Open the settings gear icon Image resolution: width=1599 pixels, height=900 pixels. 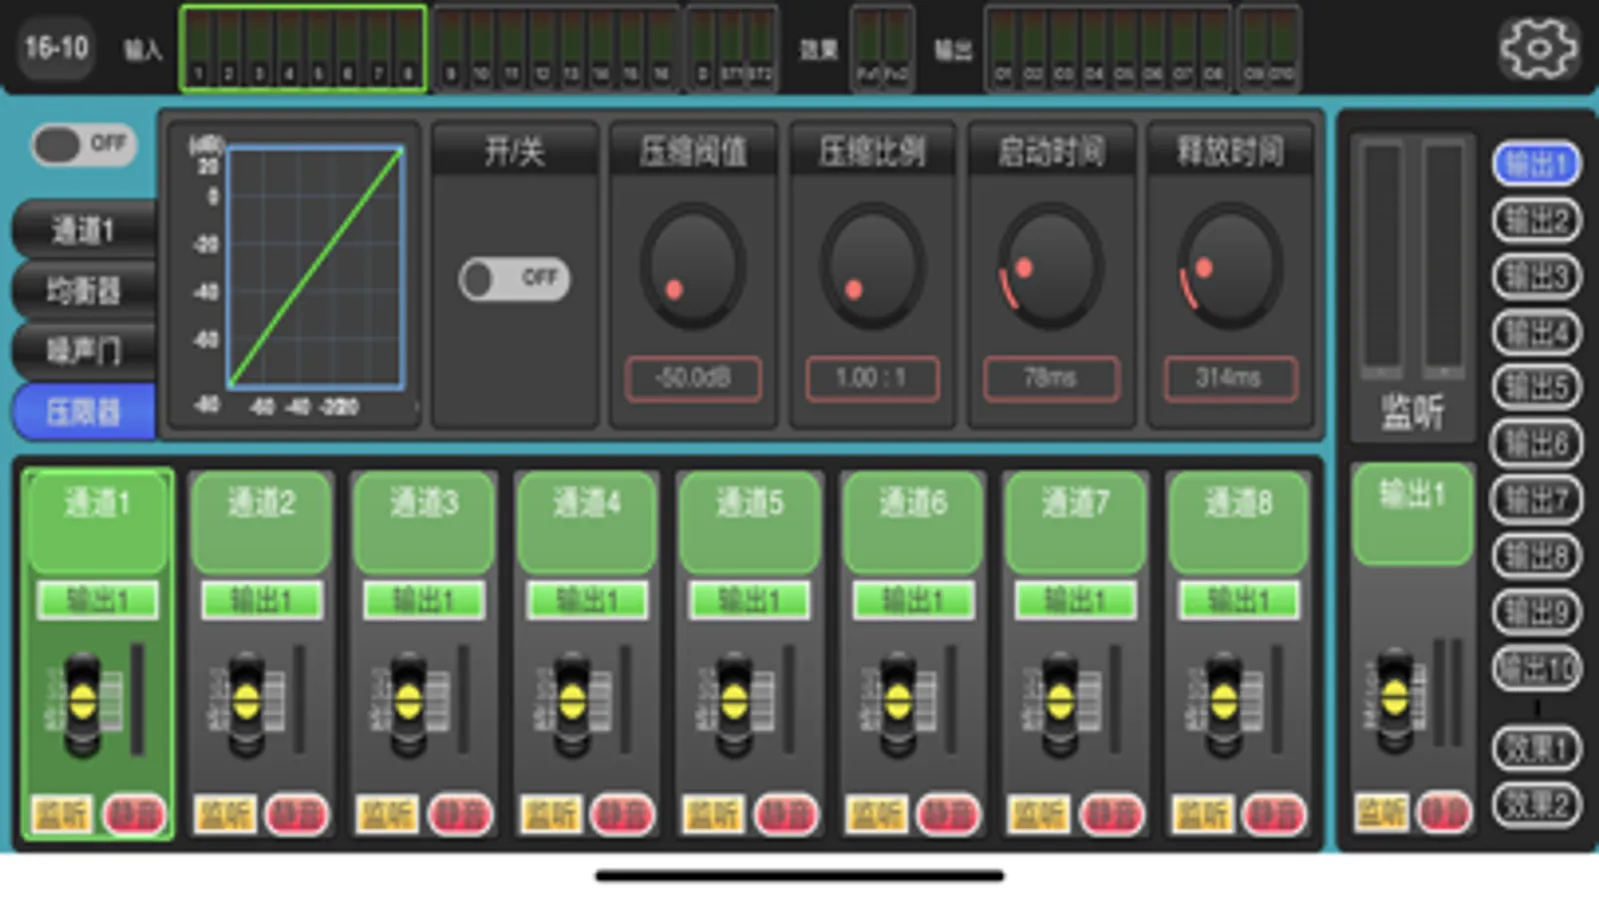1539,47
